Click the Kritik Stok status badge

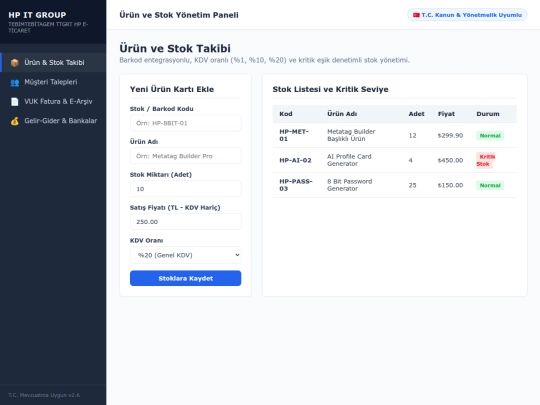(486, 160)
